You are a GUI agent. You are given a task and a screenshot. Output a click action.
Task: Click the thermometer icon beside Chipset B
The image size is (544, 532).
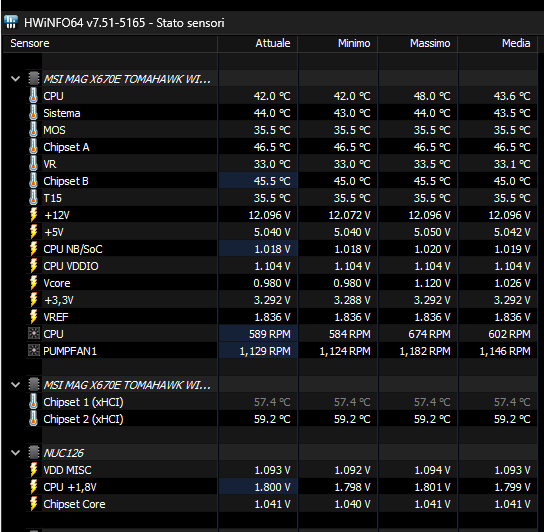point(33,181)
